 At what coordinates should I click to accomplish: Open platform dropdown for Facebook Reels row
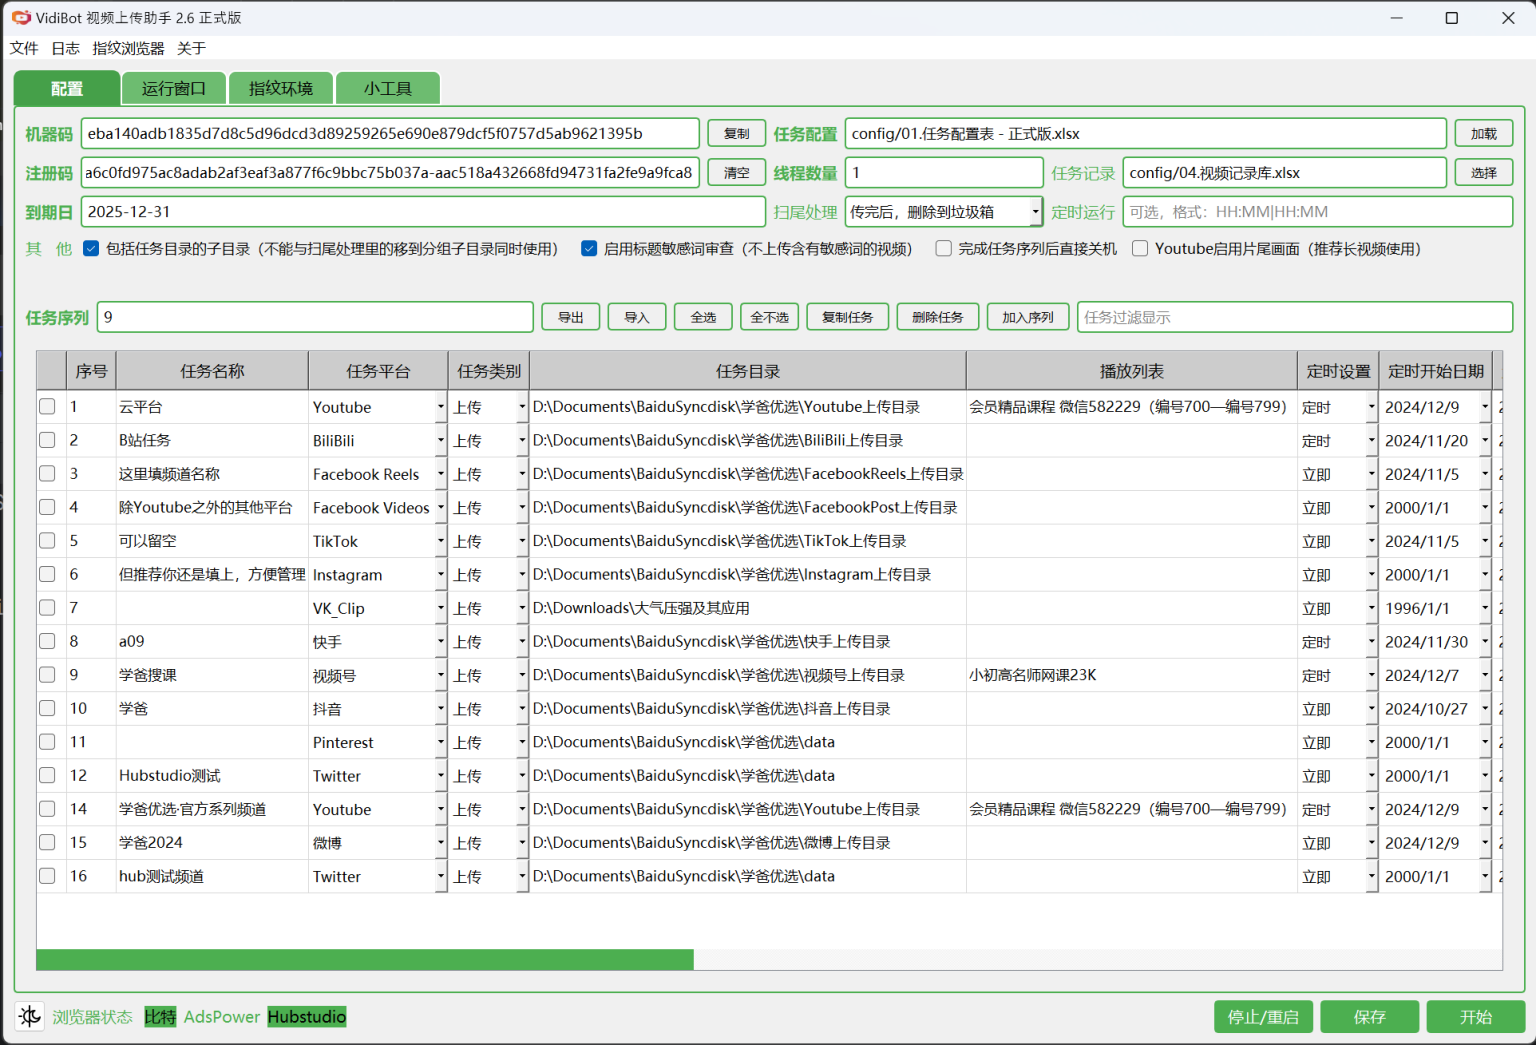pos(440,474)
